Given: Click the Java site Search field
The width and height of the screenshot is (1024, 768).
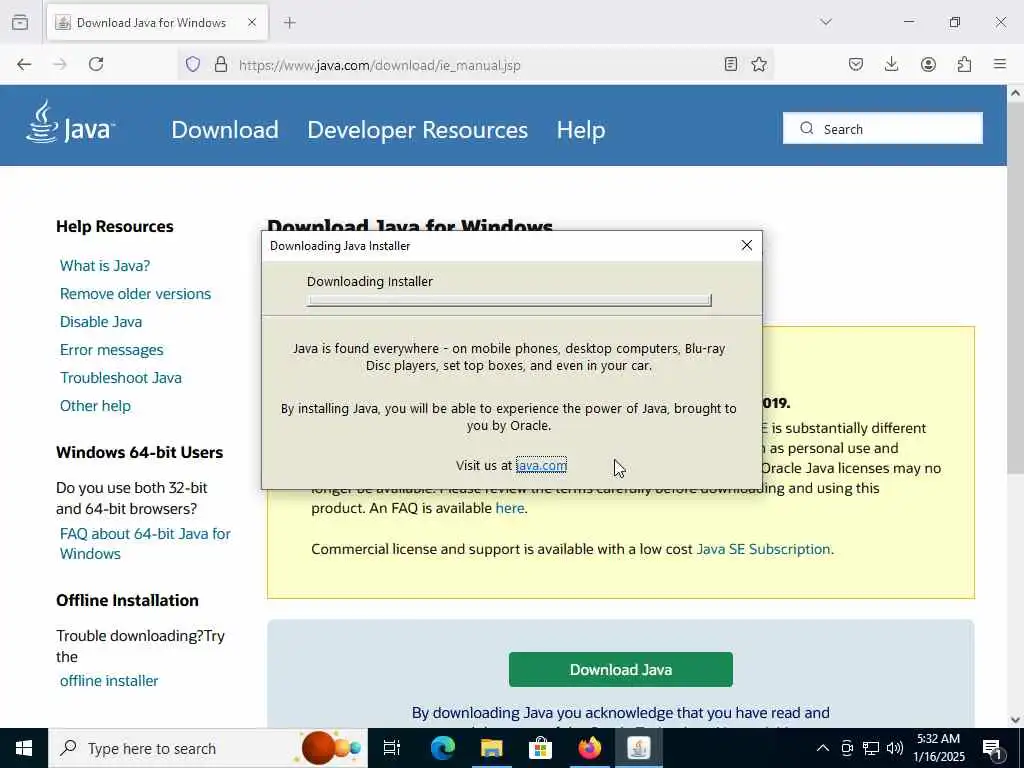Looking at the screenshot, I should point(882,129).
